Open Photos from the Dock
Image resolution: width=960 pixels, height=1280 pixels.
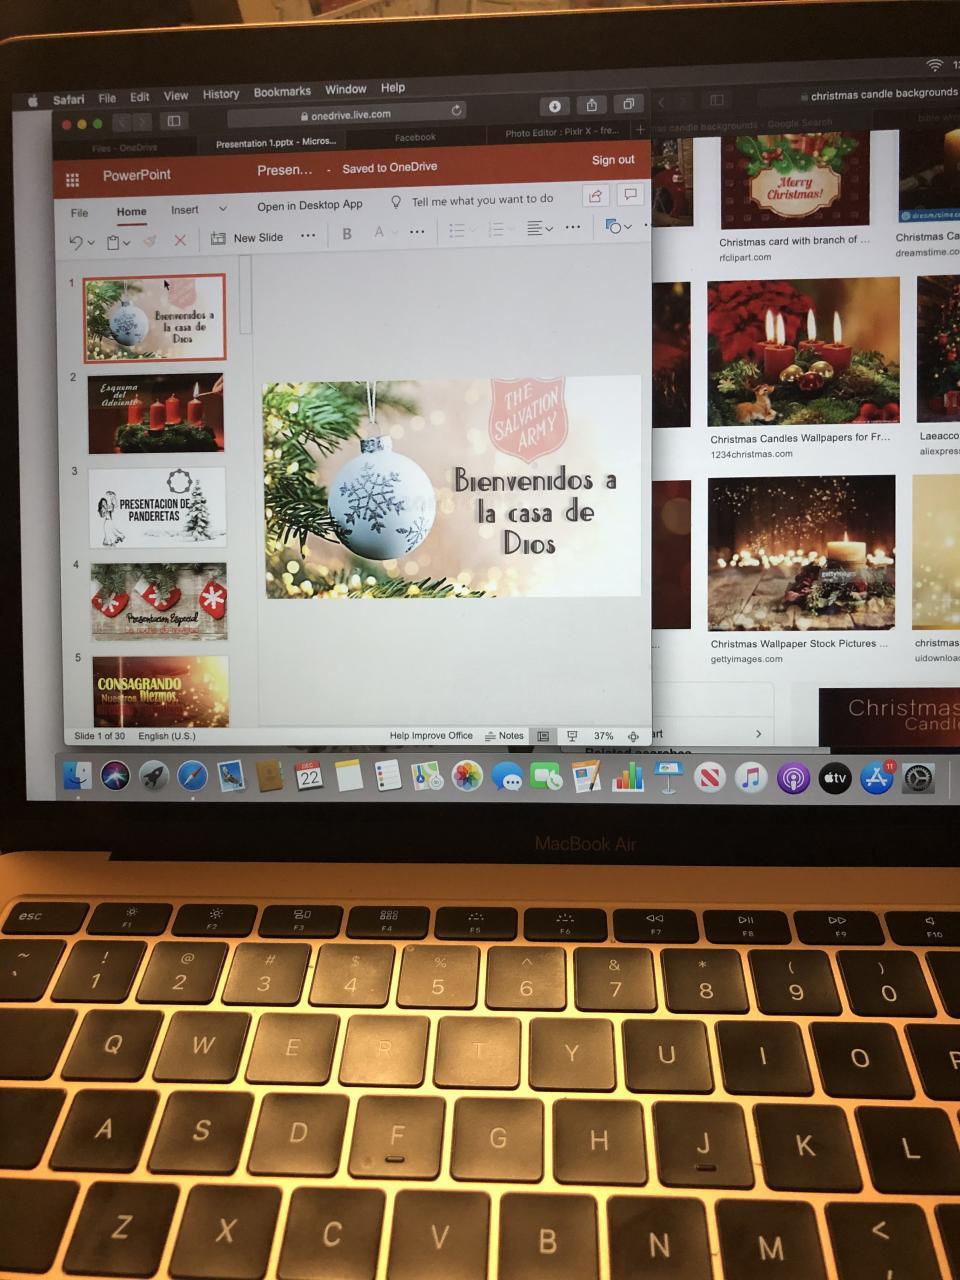(x=467, y=776)
